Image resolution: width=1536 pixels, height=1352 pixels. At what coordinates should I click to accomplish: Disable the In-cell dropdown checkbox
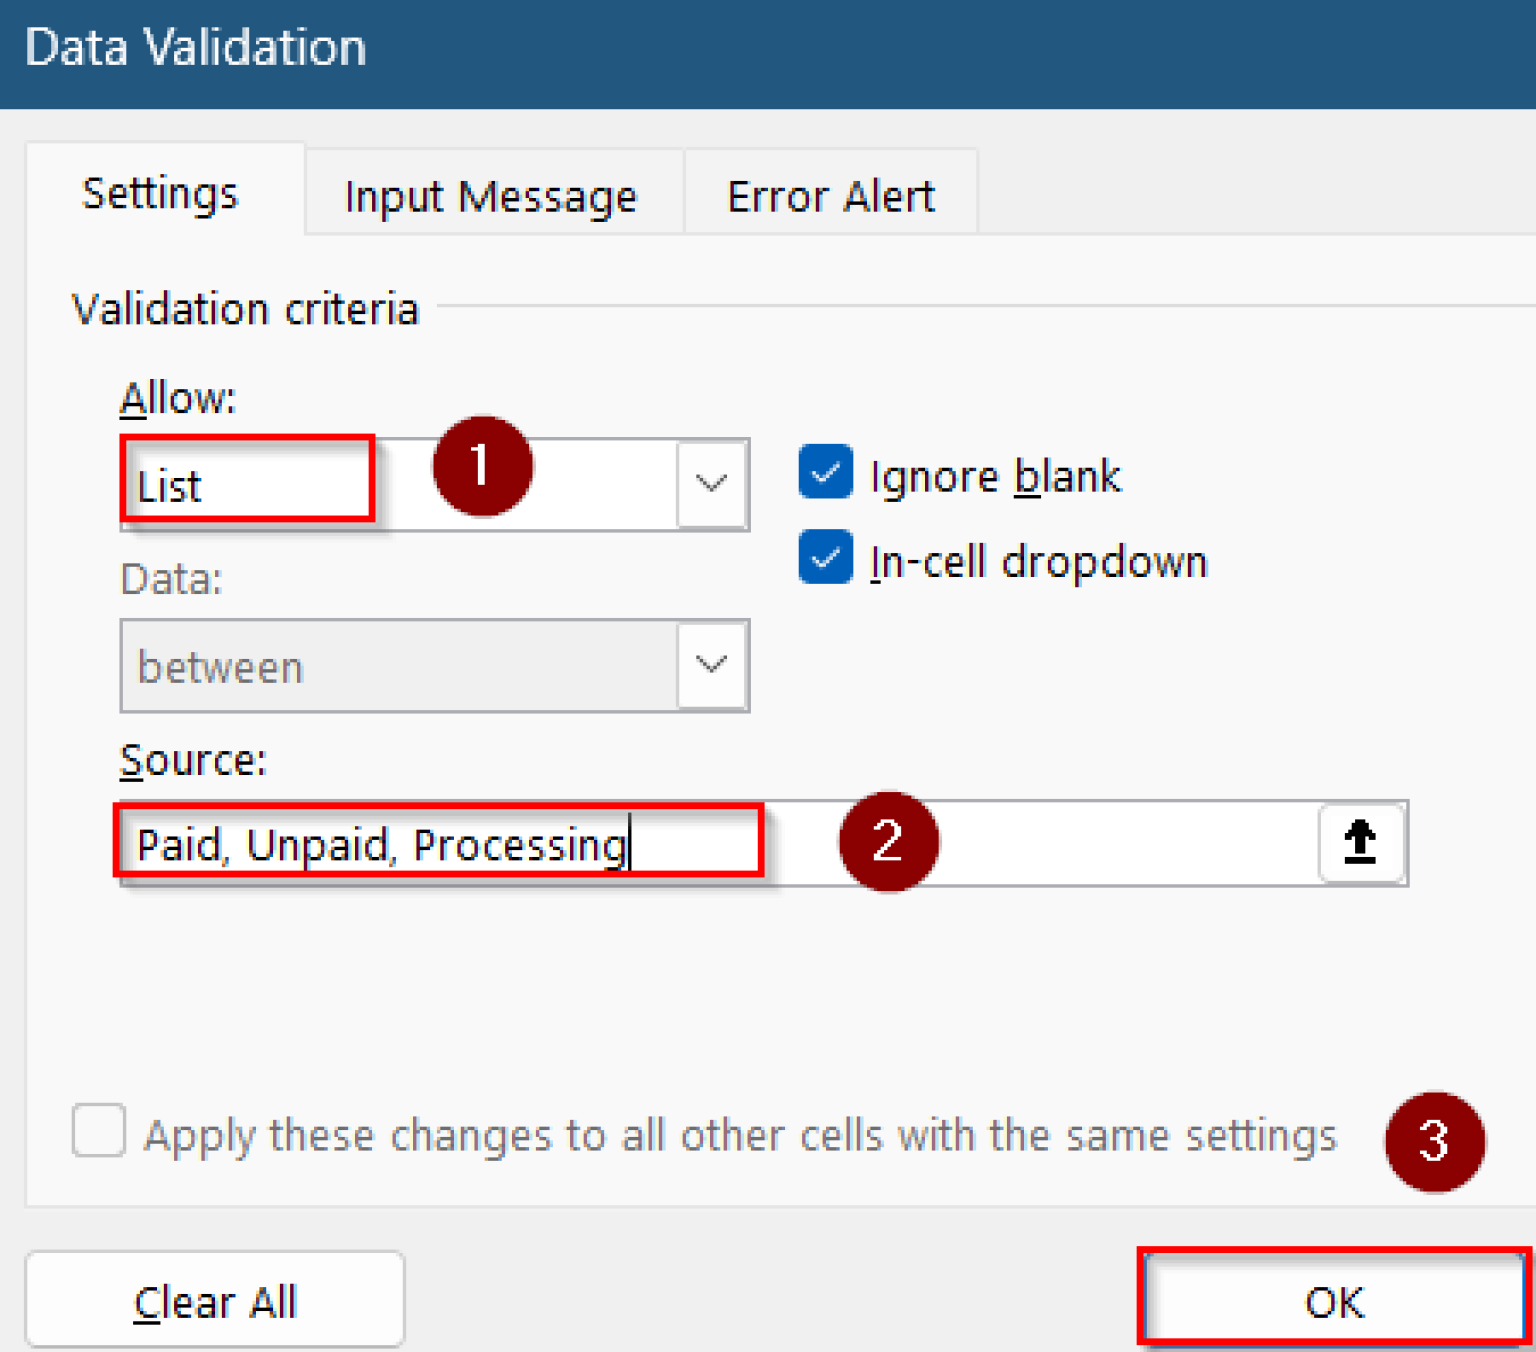pyautogui.click(x=824, y=558)
